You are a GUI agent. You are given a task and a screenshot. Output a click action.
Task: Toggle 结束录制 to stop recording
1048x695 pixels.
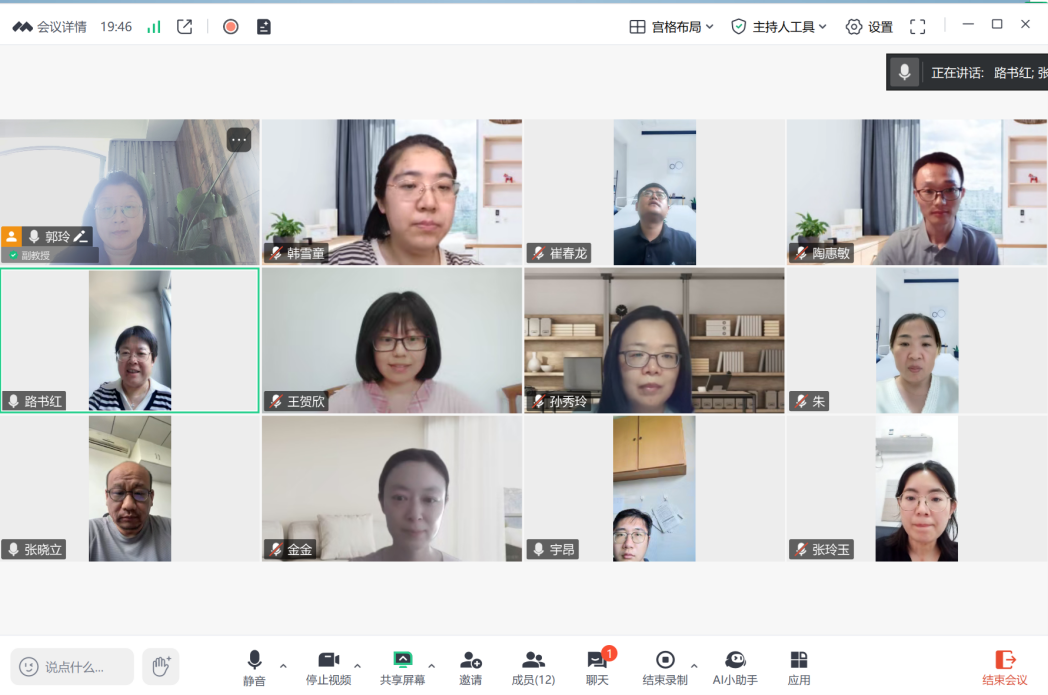pos(664,668)
